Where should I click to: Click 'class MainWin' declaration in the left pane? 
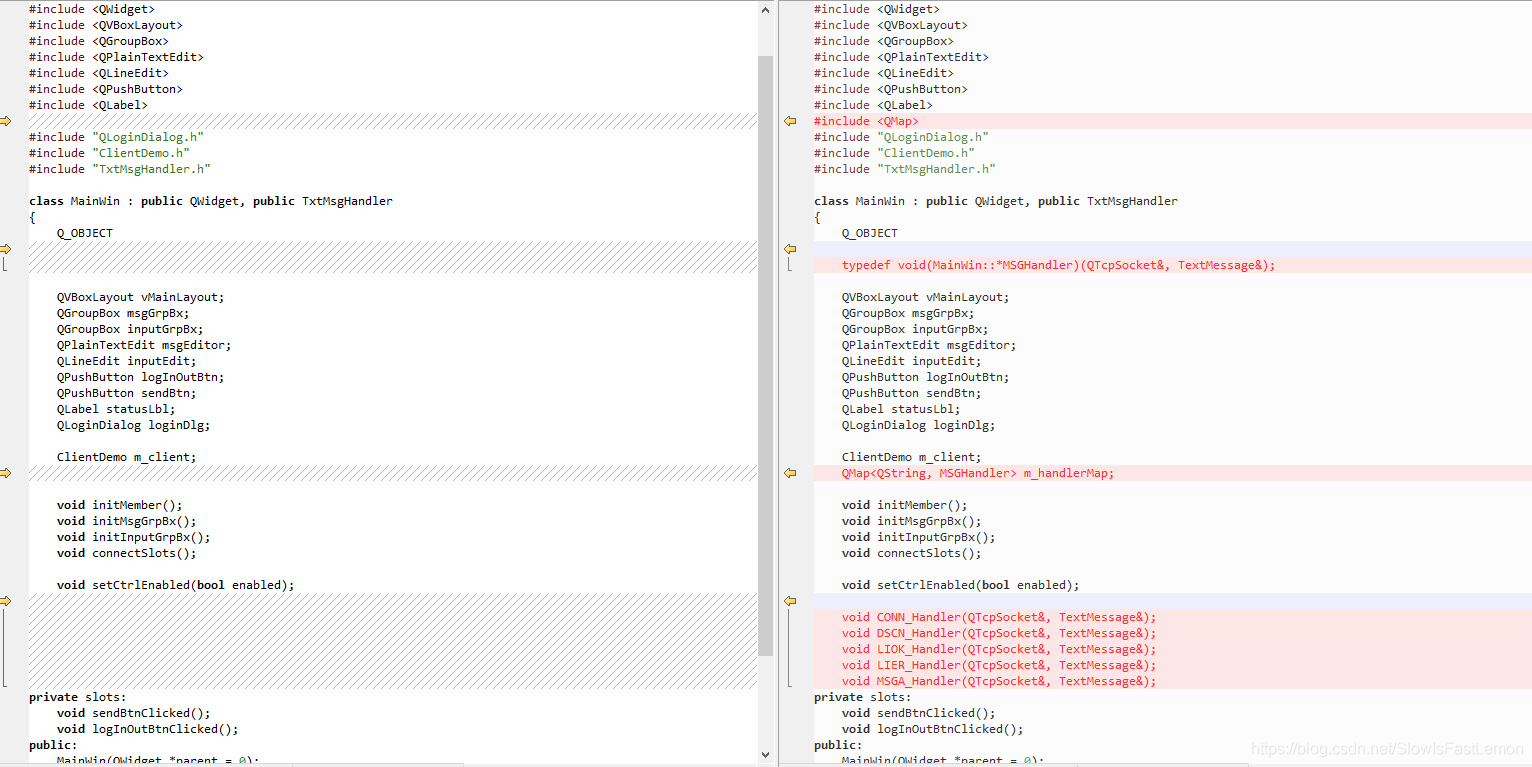[211, 201]
